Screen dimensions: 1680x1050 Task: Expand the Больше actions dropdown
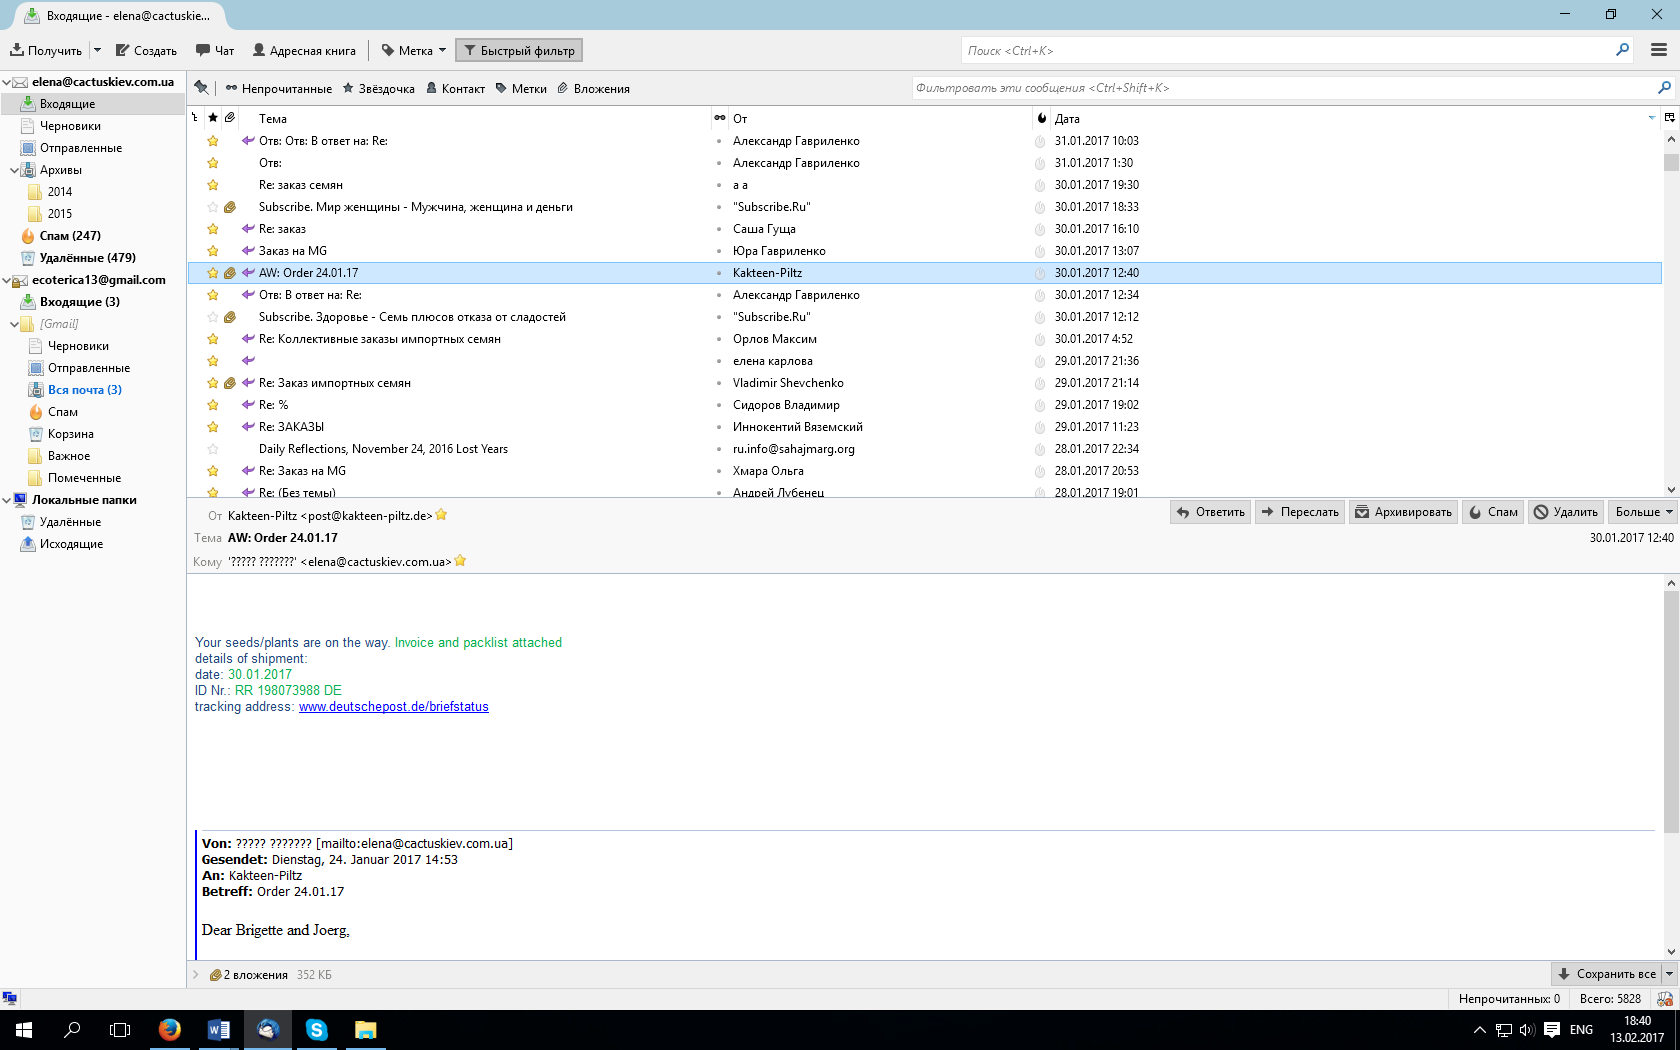[x=1641, y=512]
